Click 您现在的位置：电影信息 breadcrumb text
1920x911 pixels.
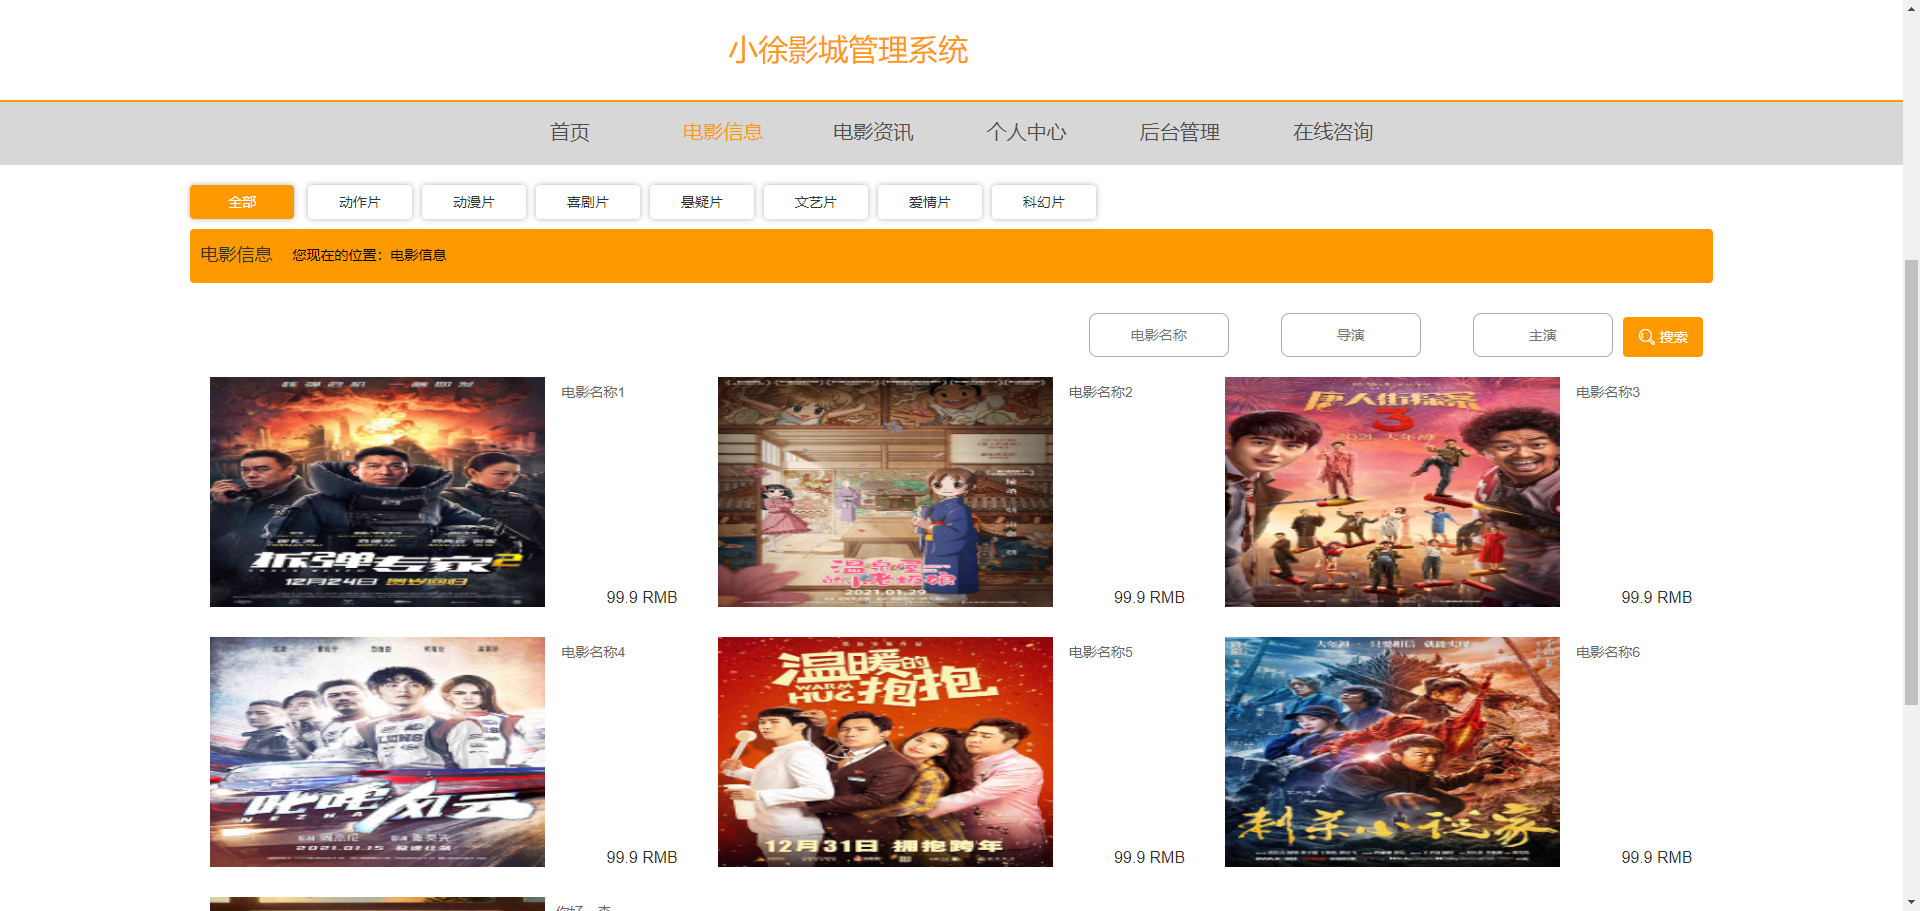click(x=369, y=255)
